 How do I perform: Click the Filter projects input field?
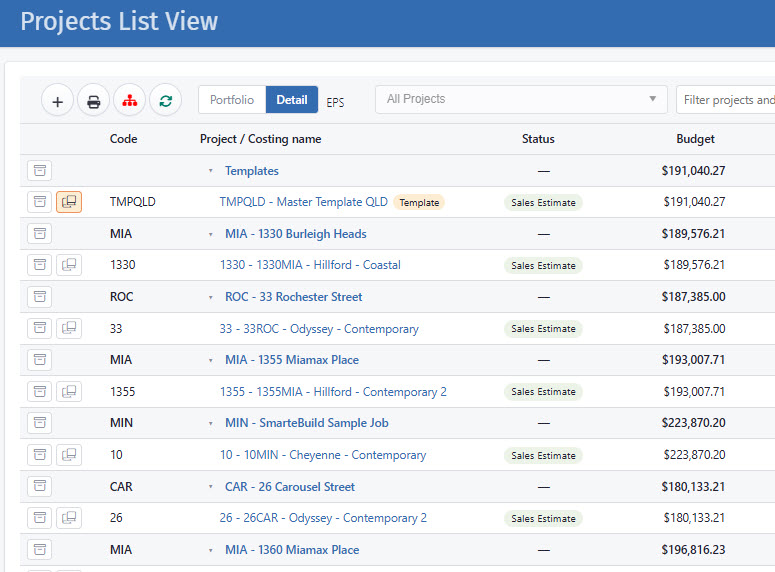(x=726, y=100)
